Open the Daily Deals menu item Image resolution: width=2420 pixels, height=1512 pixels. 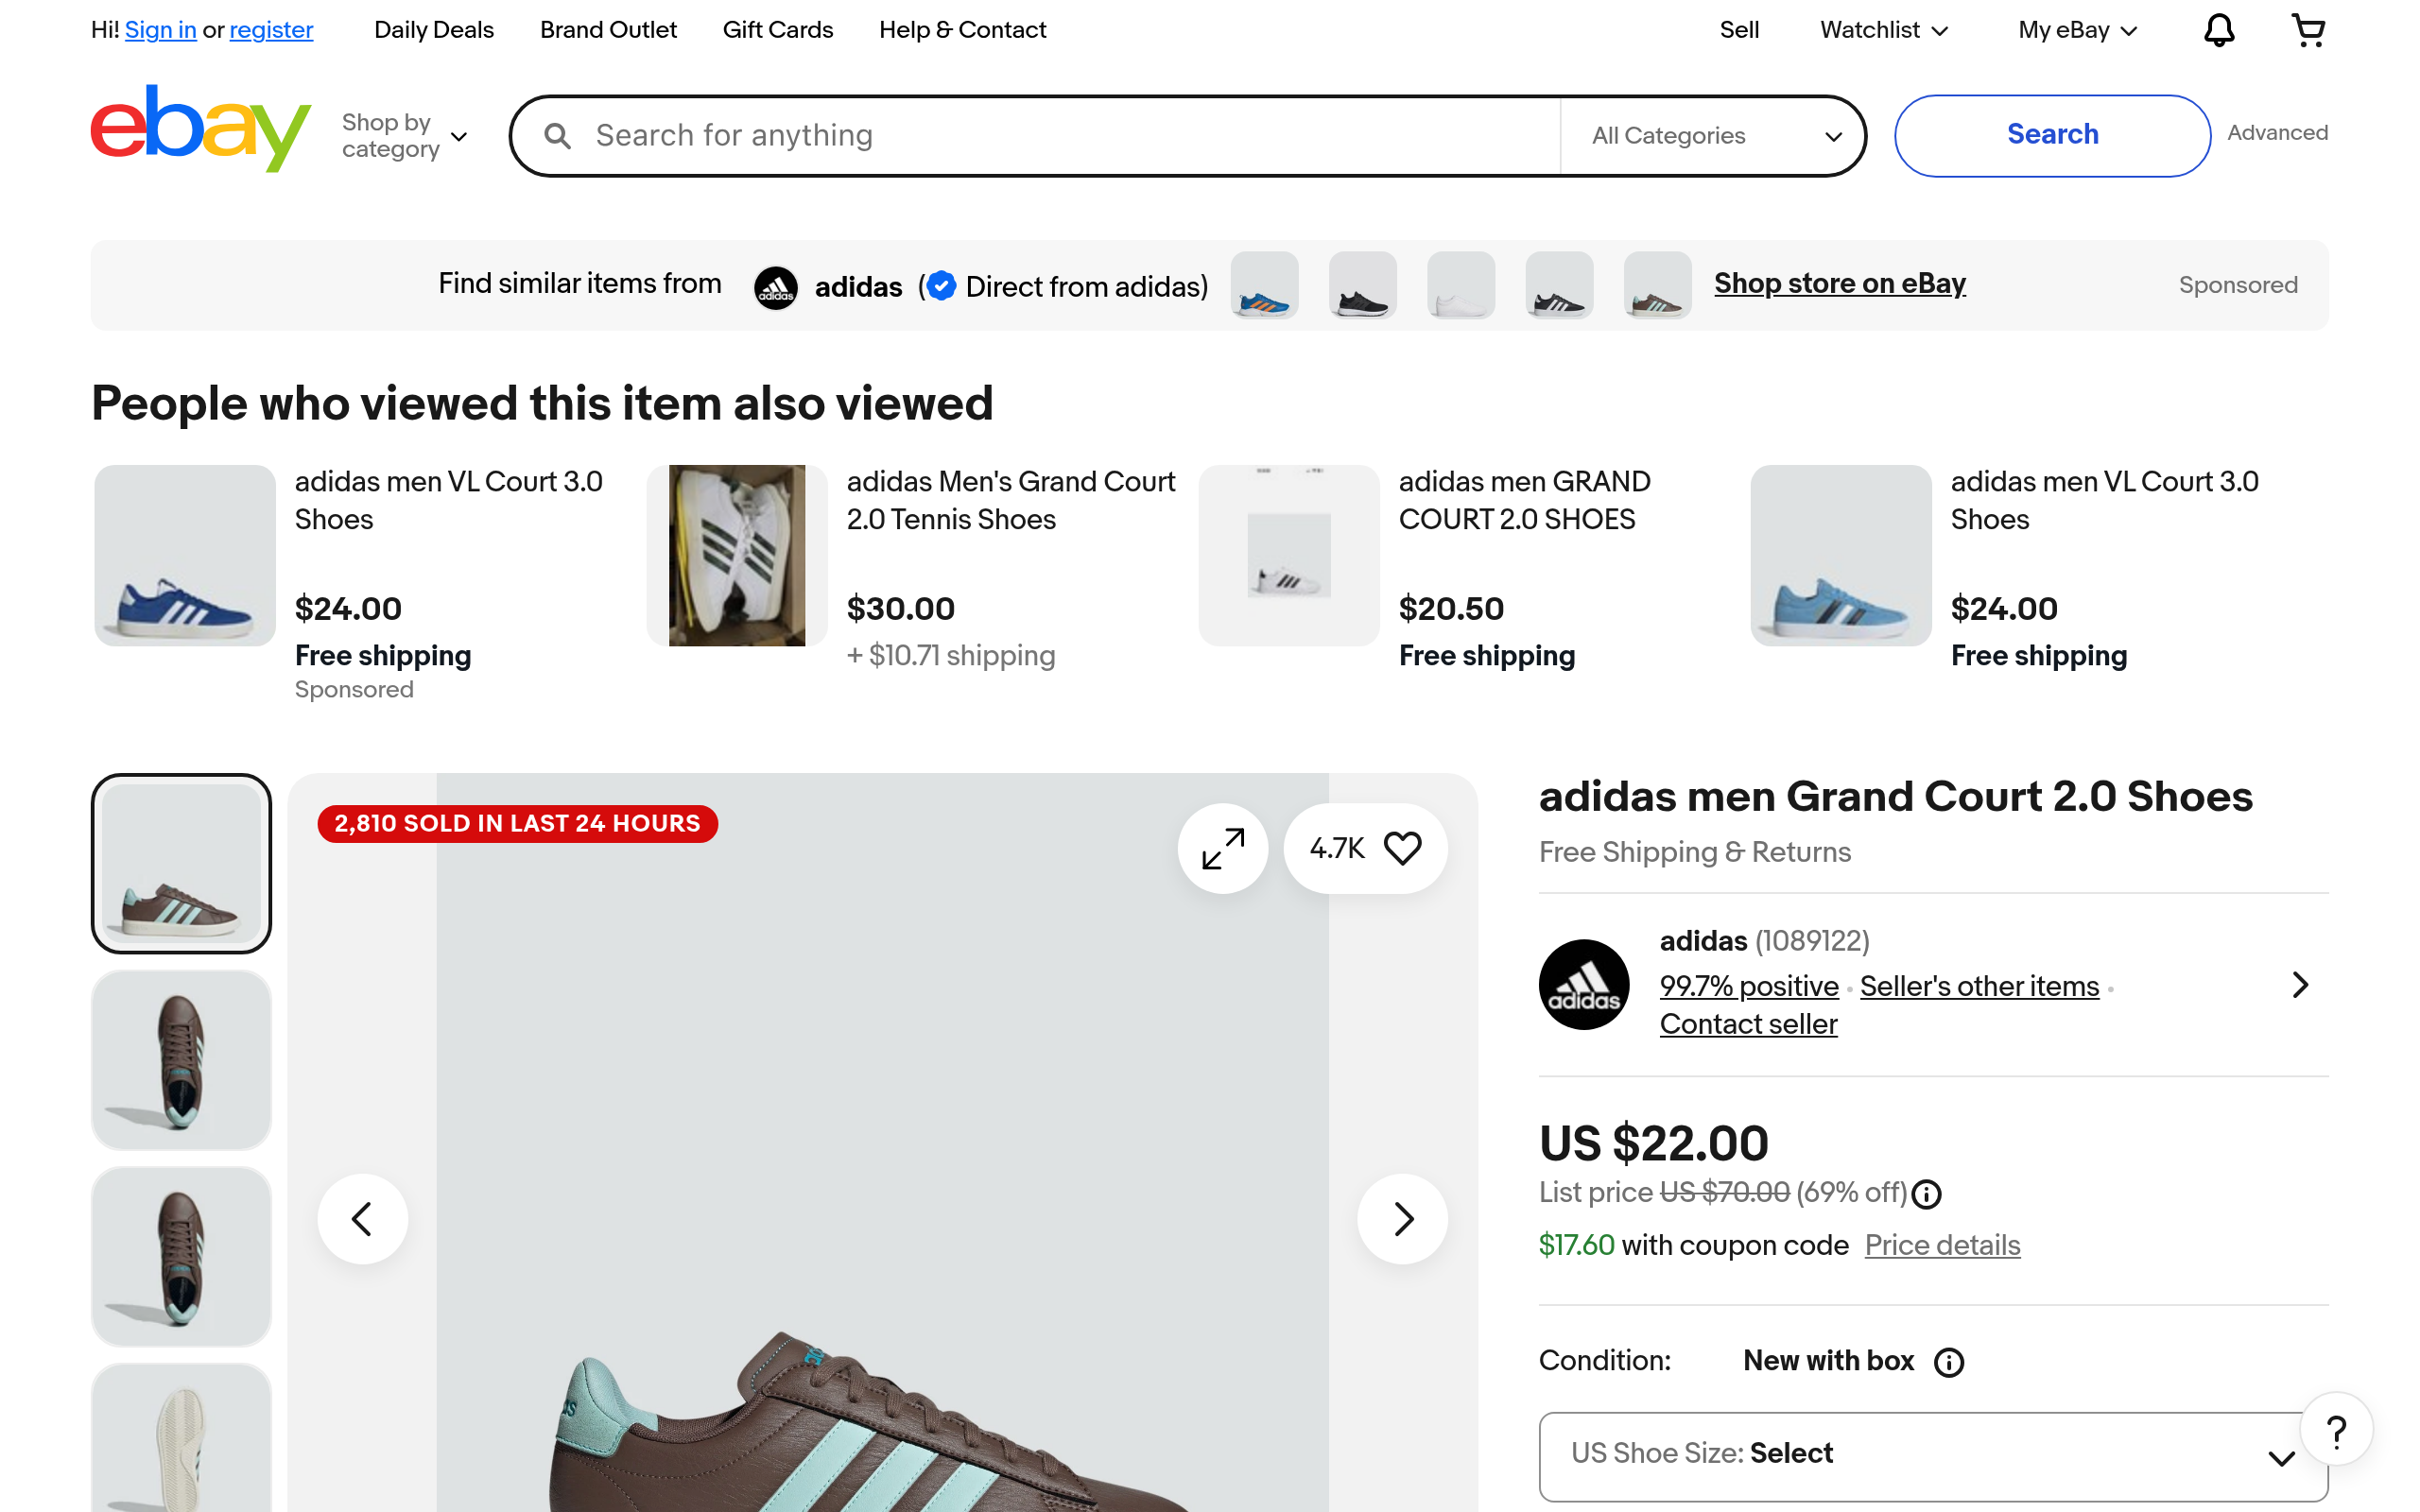point(434,30)
